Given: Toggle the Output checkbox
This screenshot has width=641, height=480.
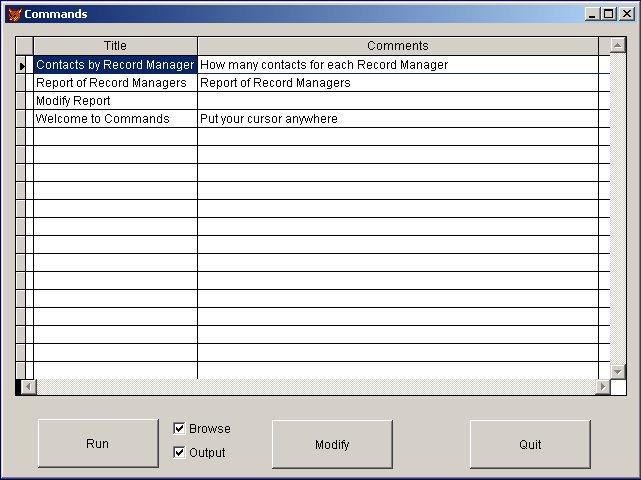Looking at the screenshot, I should 179,452.
